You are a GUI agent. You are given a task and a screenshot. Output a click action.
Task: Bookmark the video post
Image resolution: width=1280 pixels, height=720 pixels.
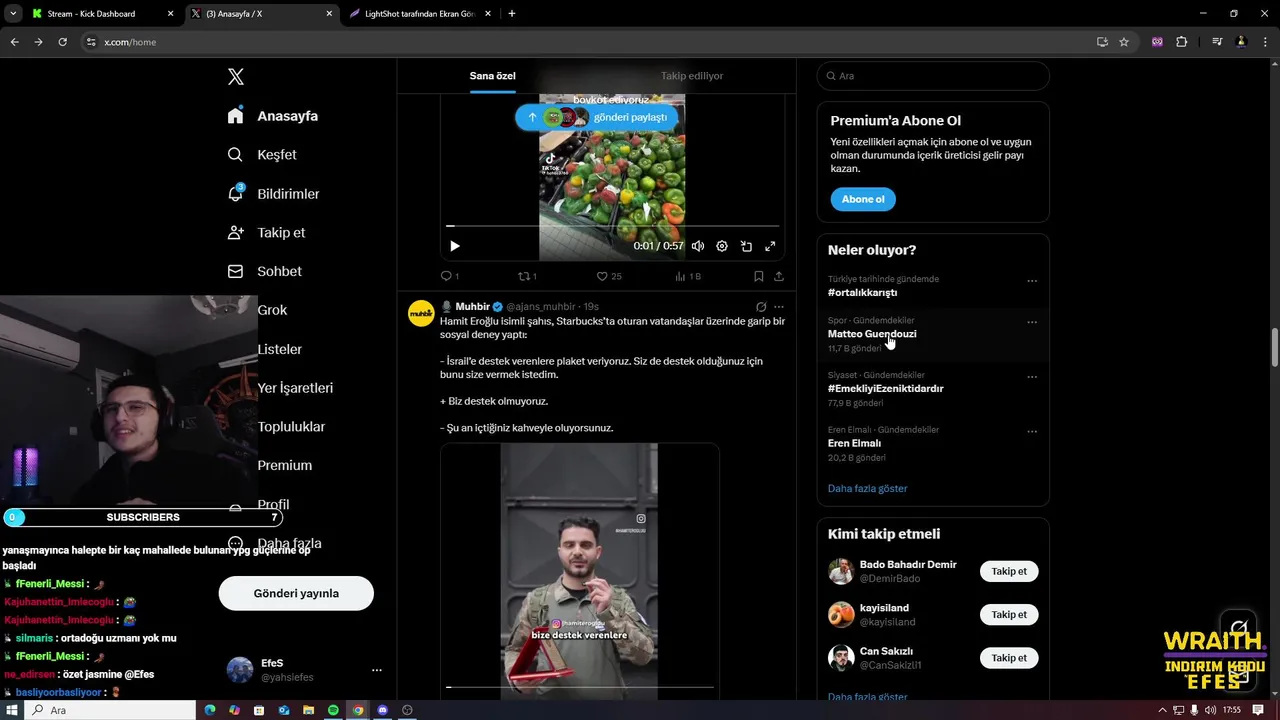(759, 276)
